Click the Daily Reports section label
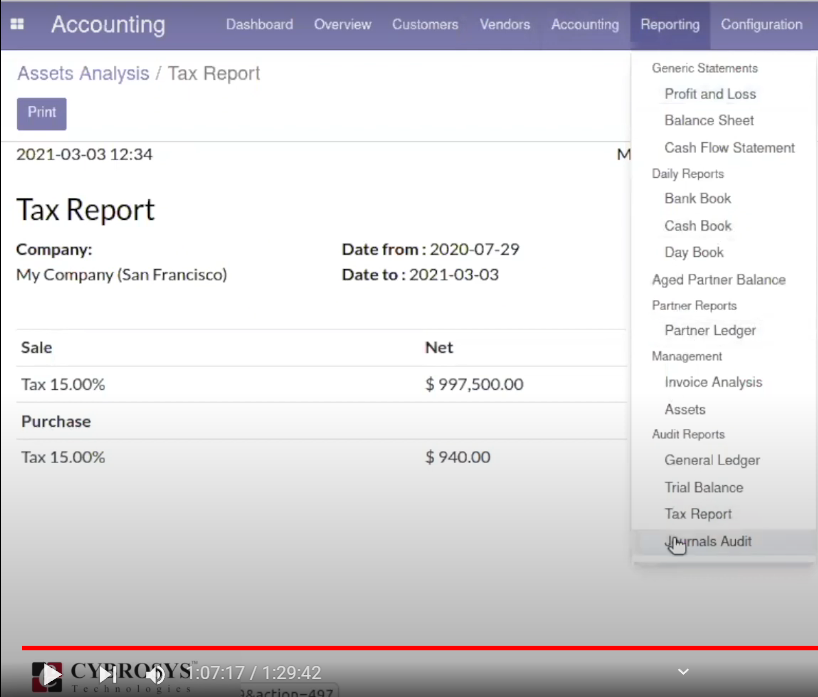Image resolution: width=818 pixels, height=697 pixels. tap(688, 174)
